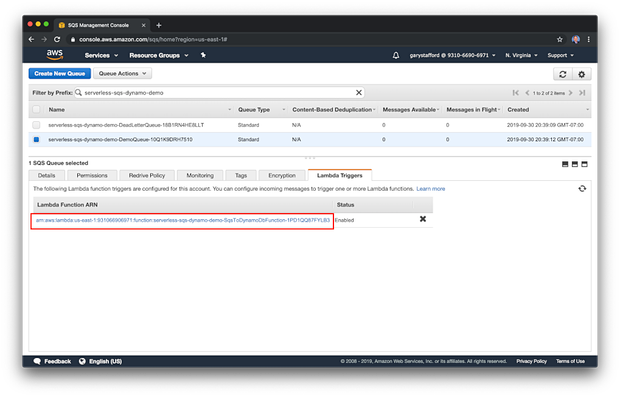The height and width of the screenshot is (397, 620).
Task: Sort by Queue Type column
Action: [261, 110]
